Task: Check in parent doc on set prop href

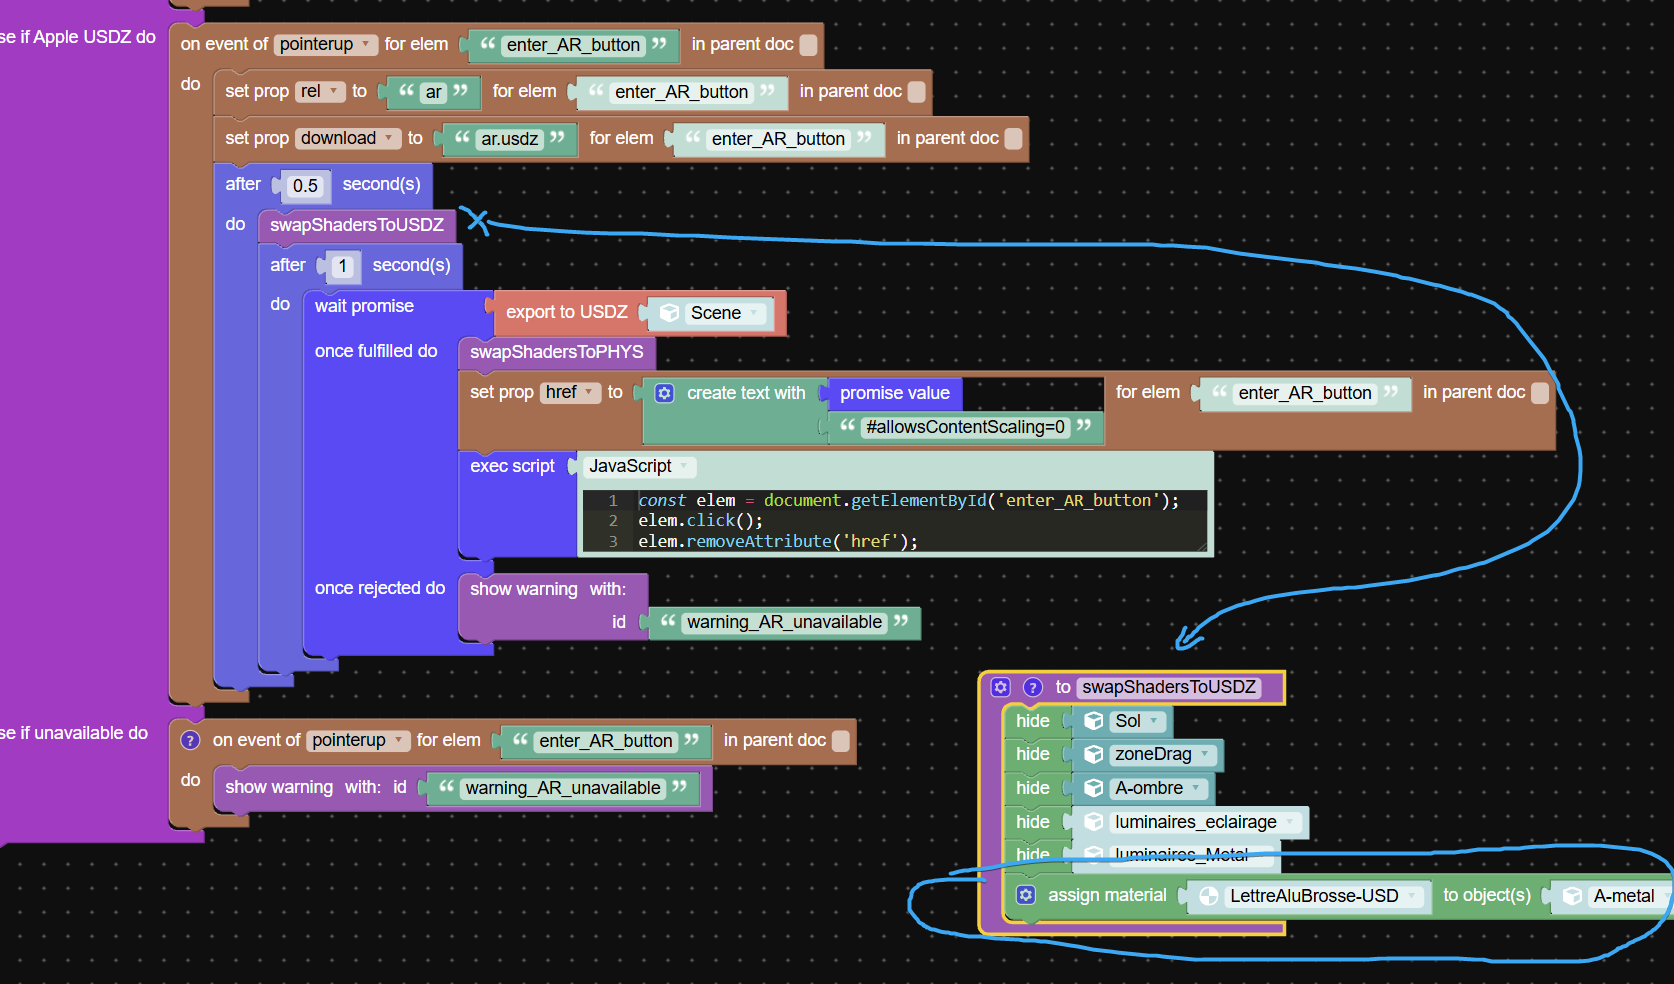Action: click(x=1540, y=393)
